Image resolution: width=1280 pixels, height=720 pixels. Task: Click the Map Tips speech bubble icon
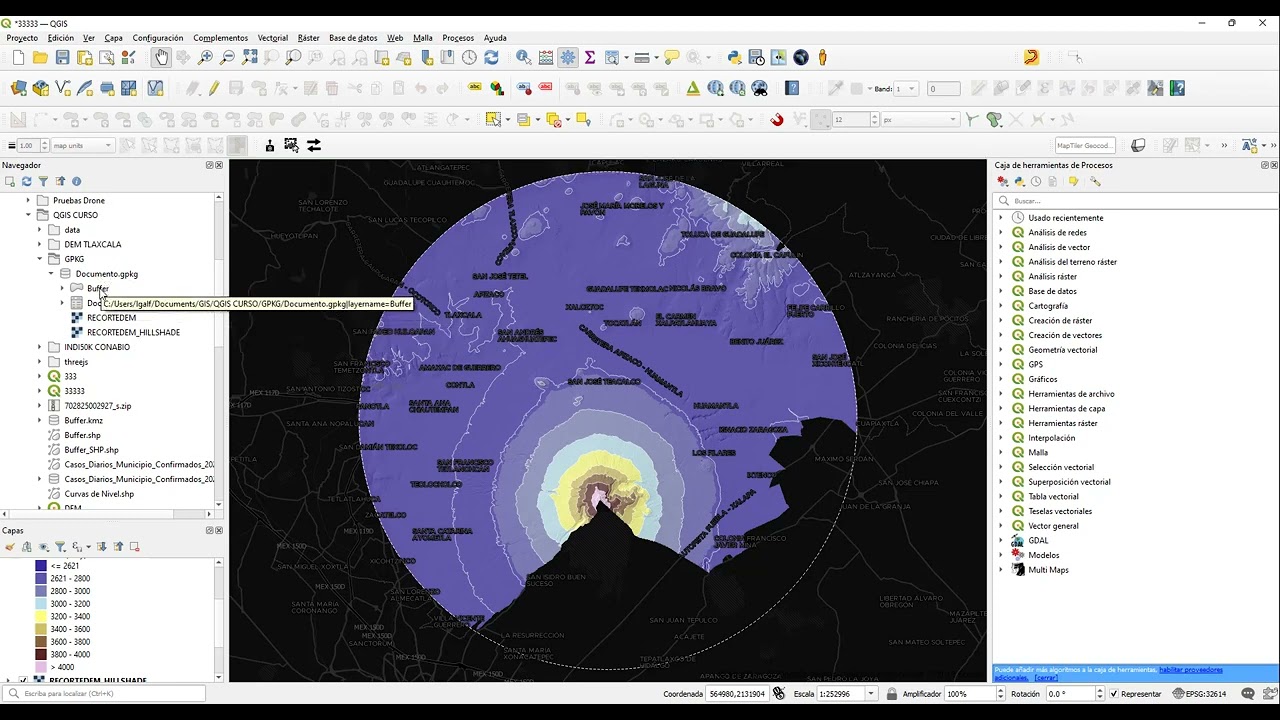click(672, 58)
